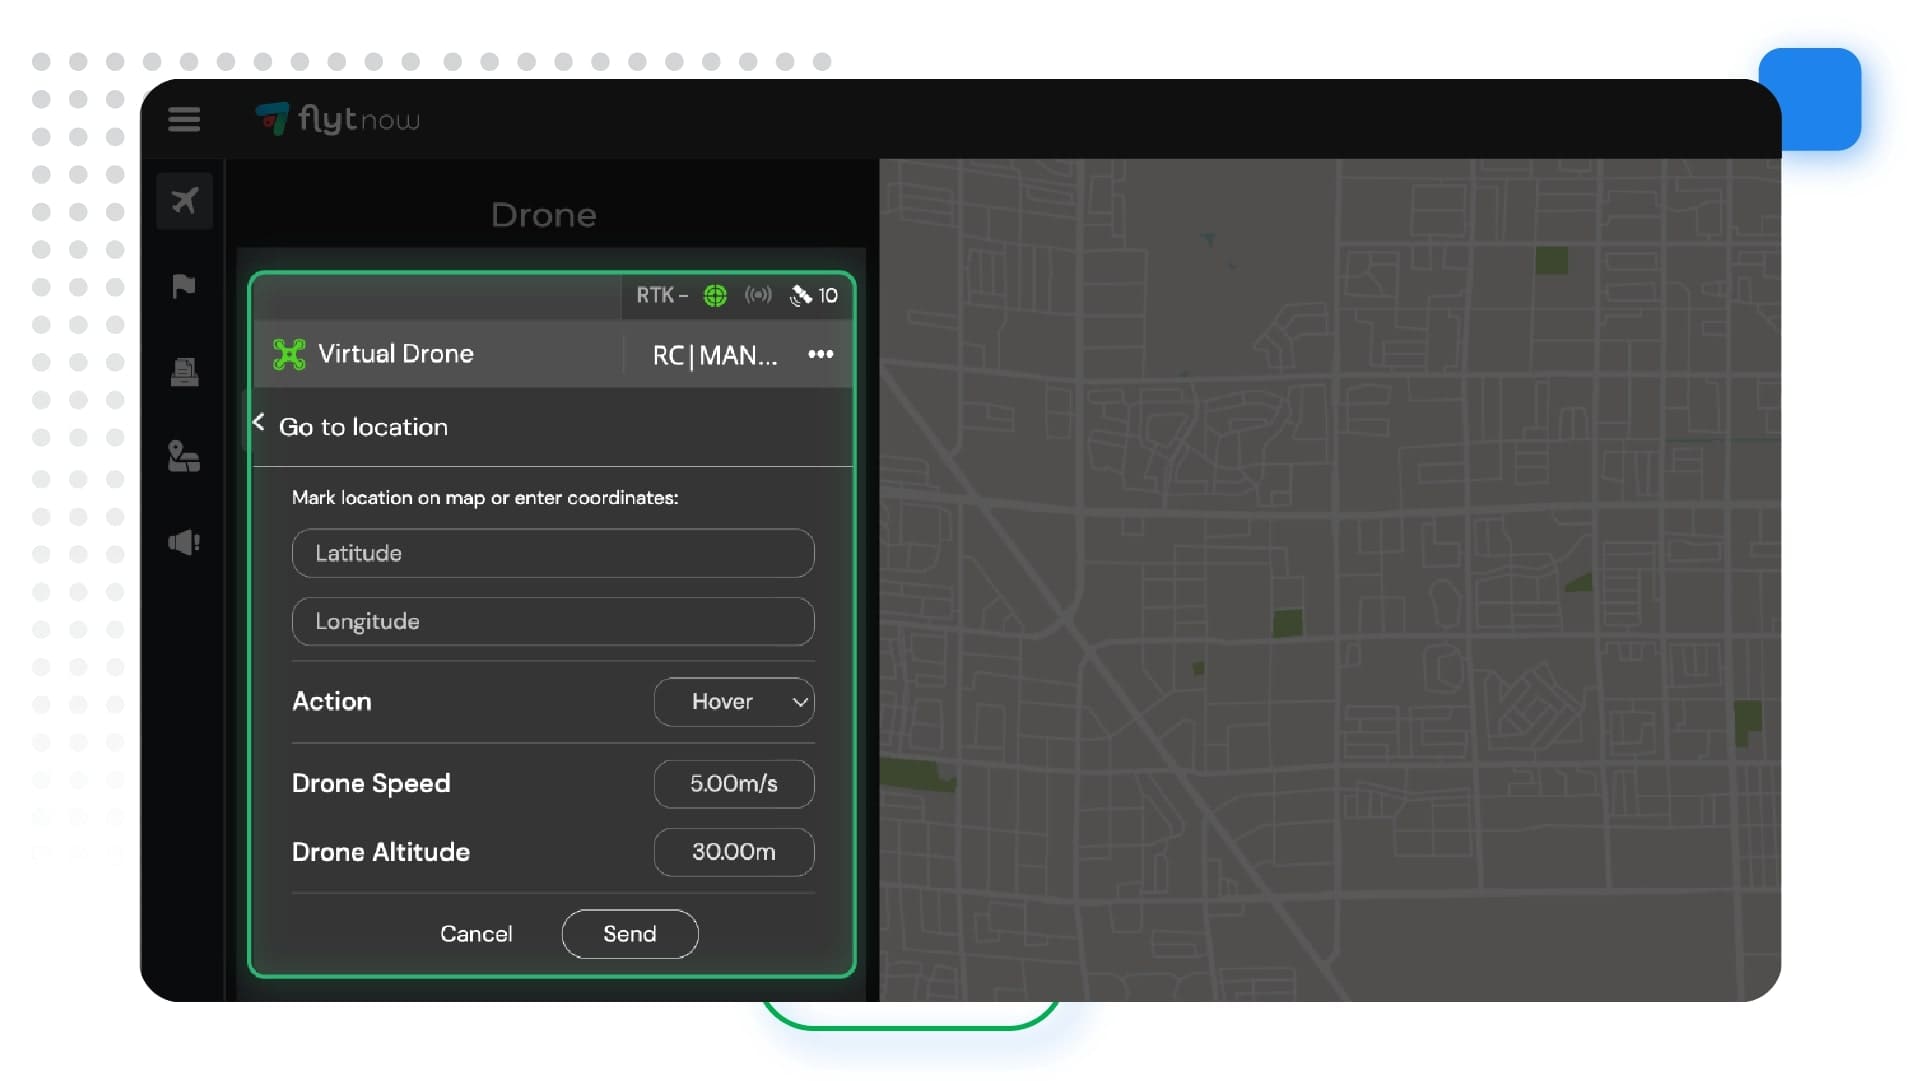Cancel the go to location command

tap(476, 934)
